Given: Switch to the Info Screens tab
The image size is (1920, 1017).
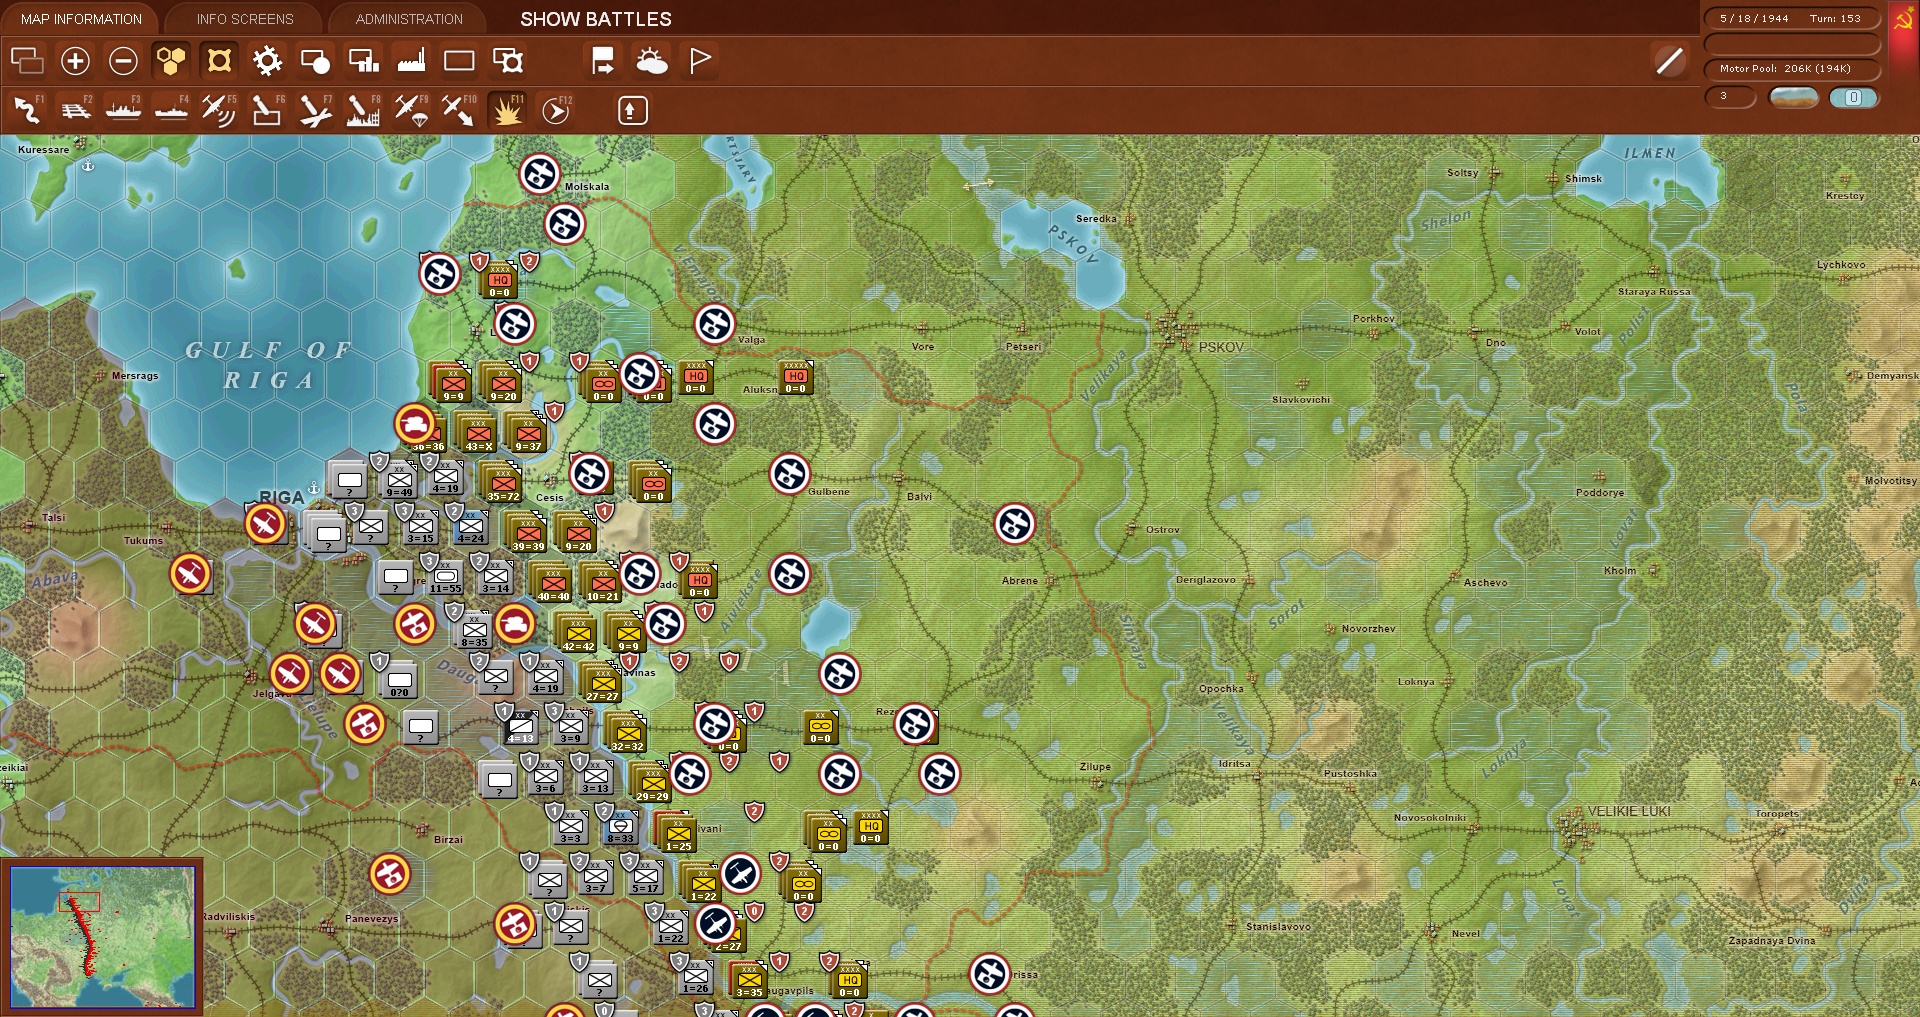Looking at the screenshot, I should [245, 19].
